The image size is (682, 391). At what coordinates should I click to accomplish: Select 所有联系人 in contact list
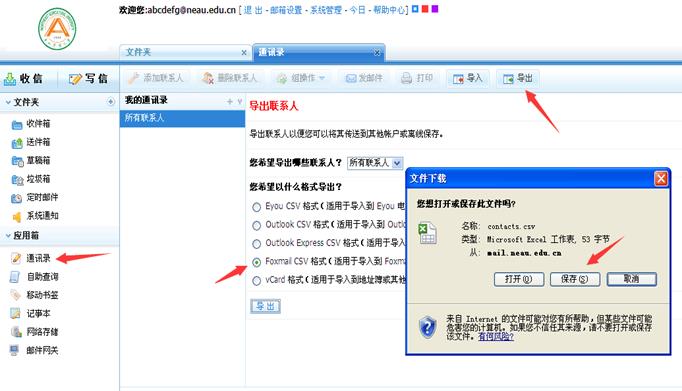(x=182, y=118)
